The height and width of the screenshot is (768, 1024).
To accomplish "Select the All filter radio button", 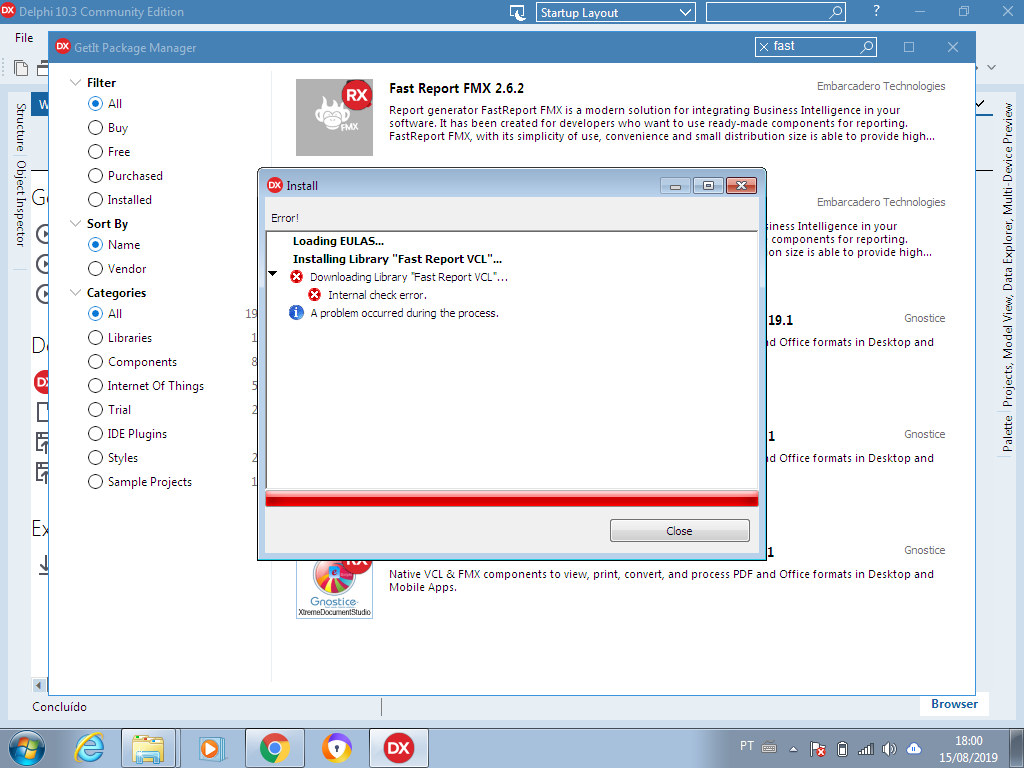I will (x=95, y=103).
